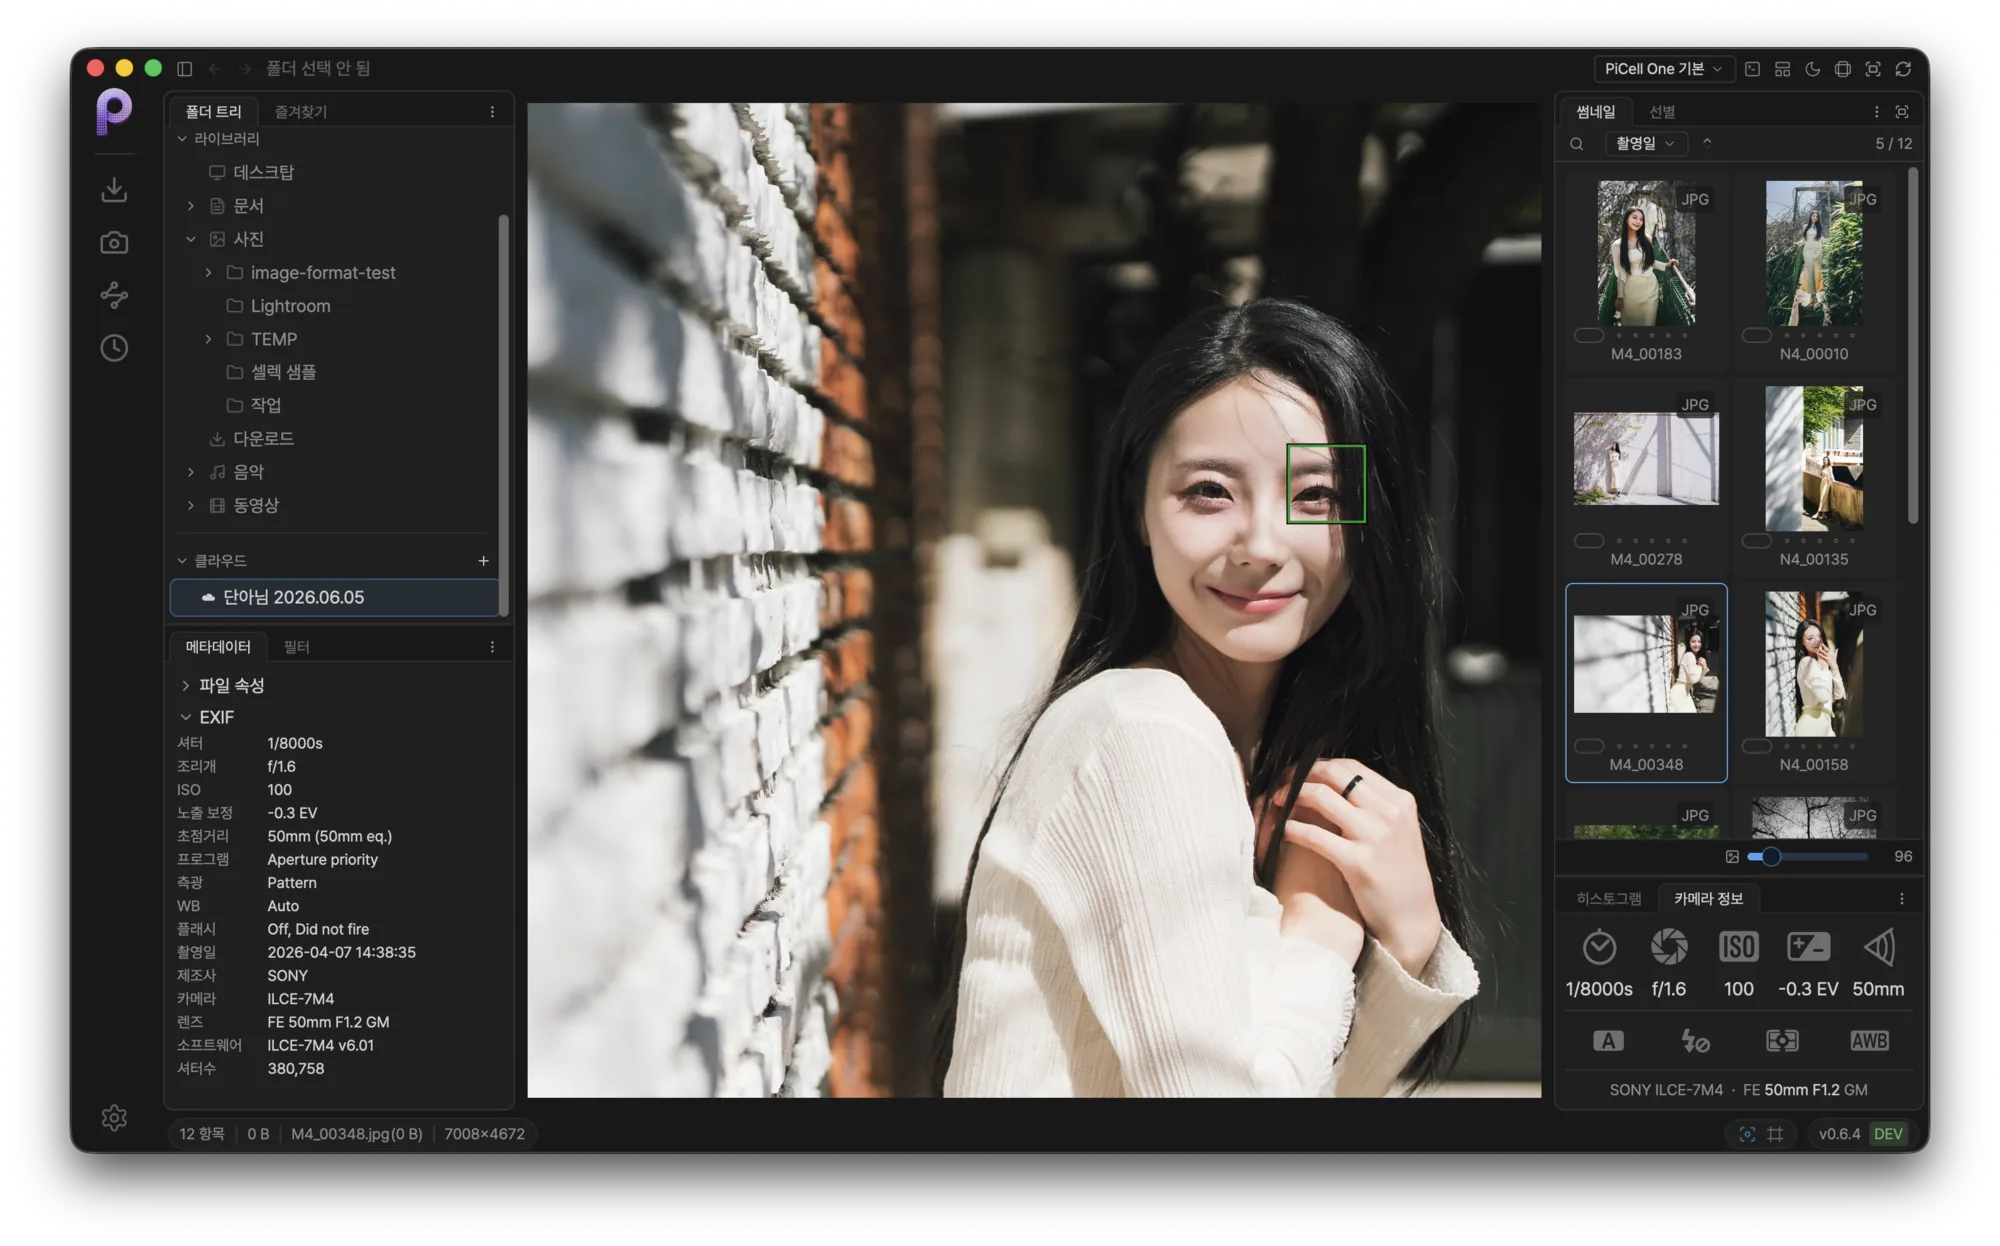Click the folder tree vertical scrollbar
2000x1246 pixels.
503,415
